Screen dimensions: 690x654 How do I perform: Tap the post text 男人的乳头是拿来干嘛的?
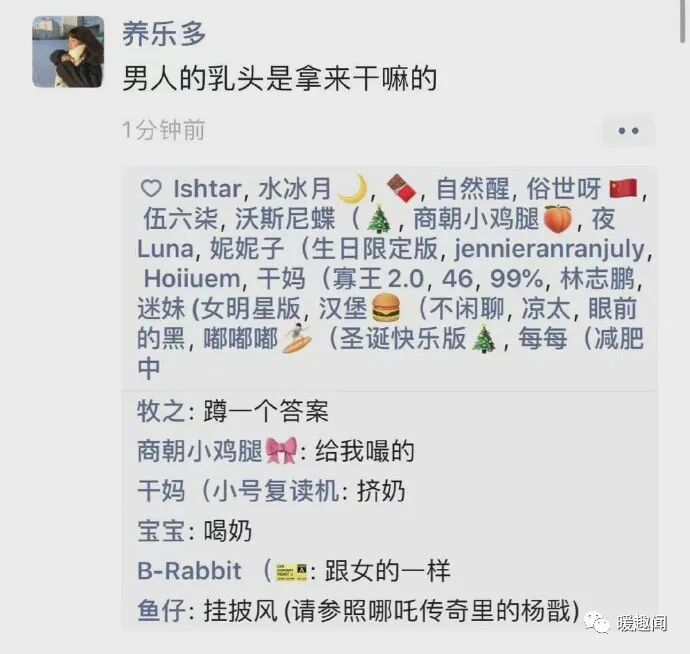(x=280, y=79)
